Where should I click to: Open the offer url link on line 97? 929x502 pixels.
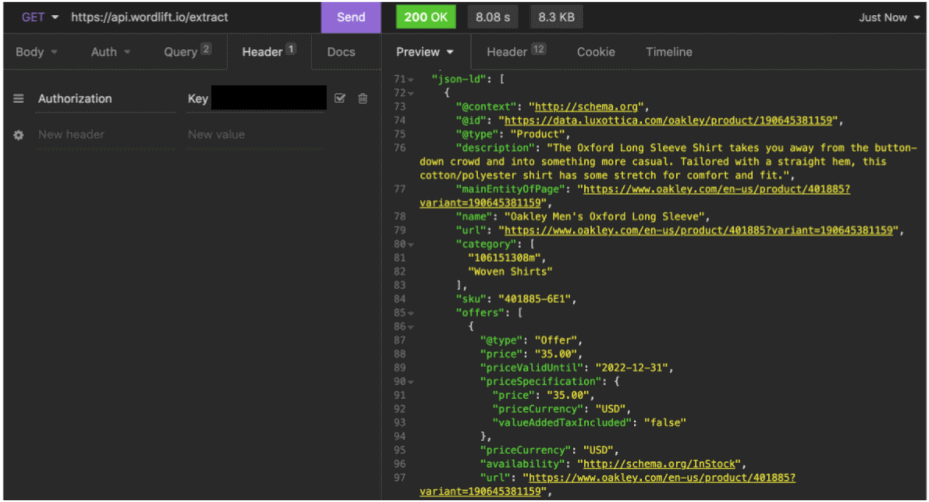click(x=662, y=477)
